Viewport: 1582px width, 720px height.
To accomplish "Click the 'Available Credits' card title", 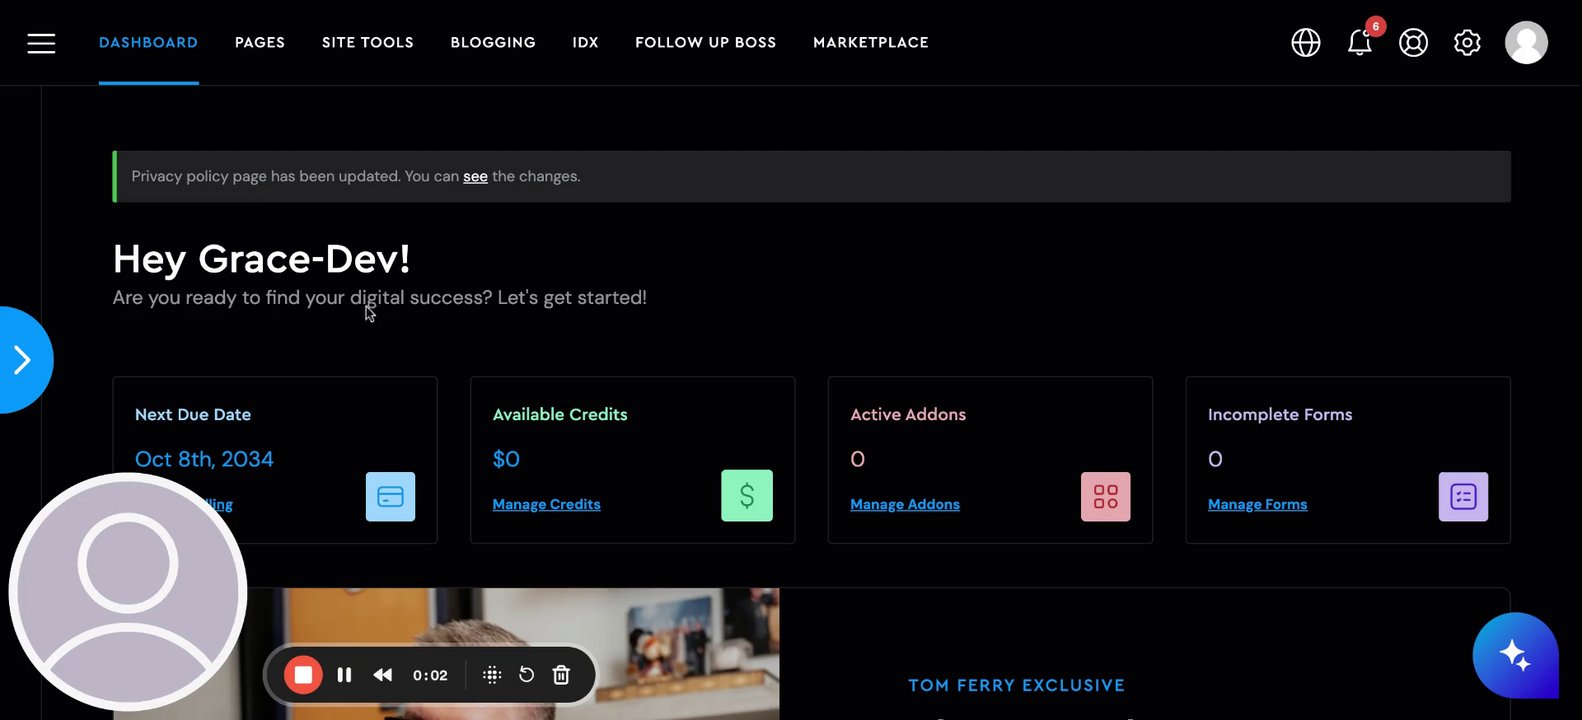I will (x=560, y=414).
